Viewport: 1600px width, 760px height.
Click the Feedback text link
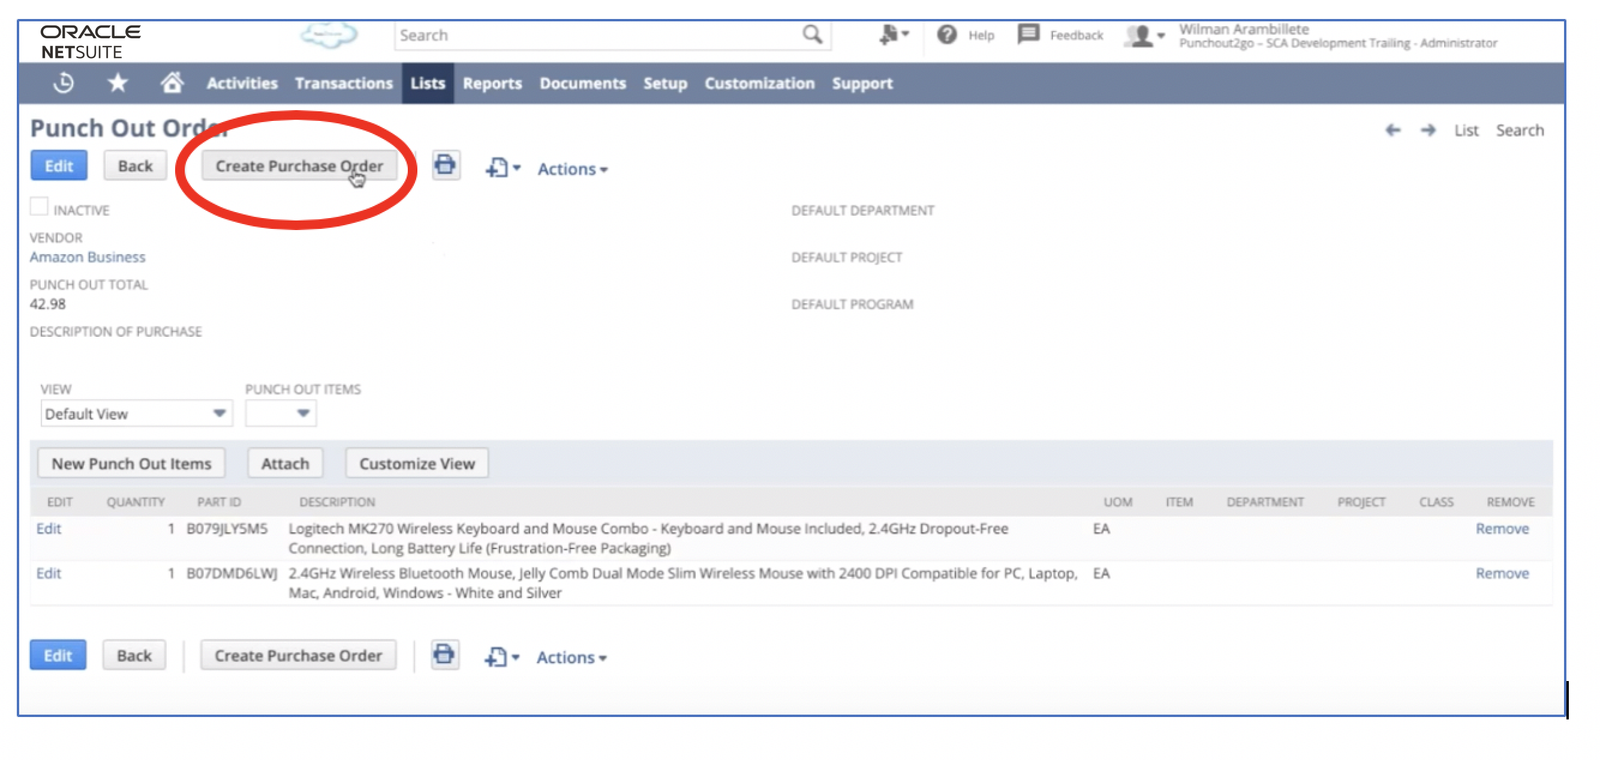(1076, 35)
